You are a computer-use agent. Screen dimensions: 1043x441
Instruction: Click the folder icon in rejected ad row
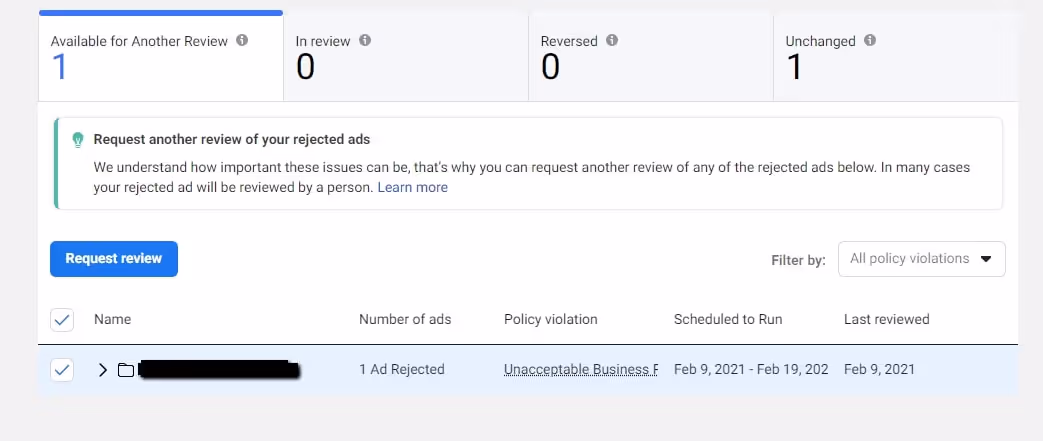pyautogui.click(x=126, y=370)
